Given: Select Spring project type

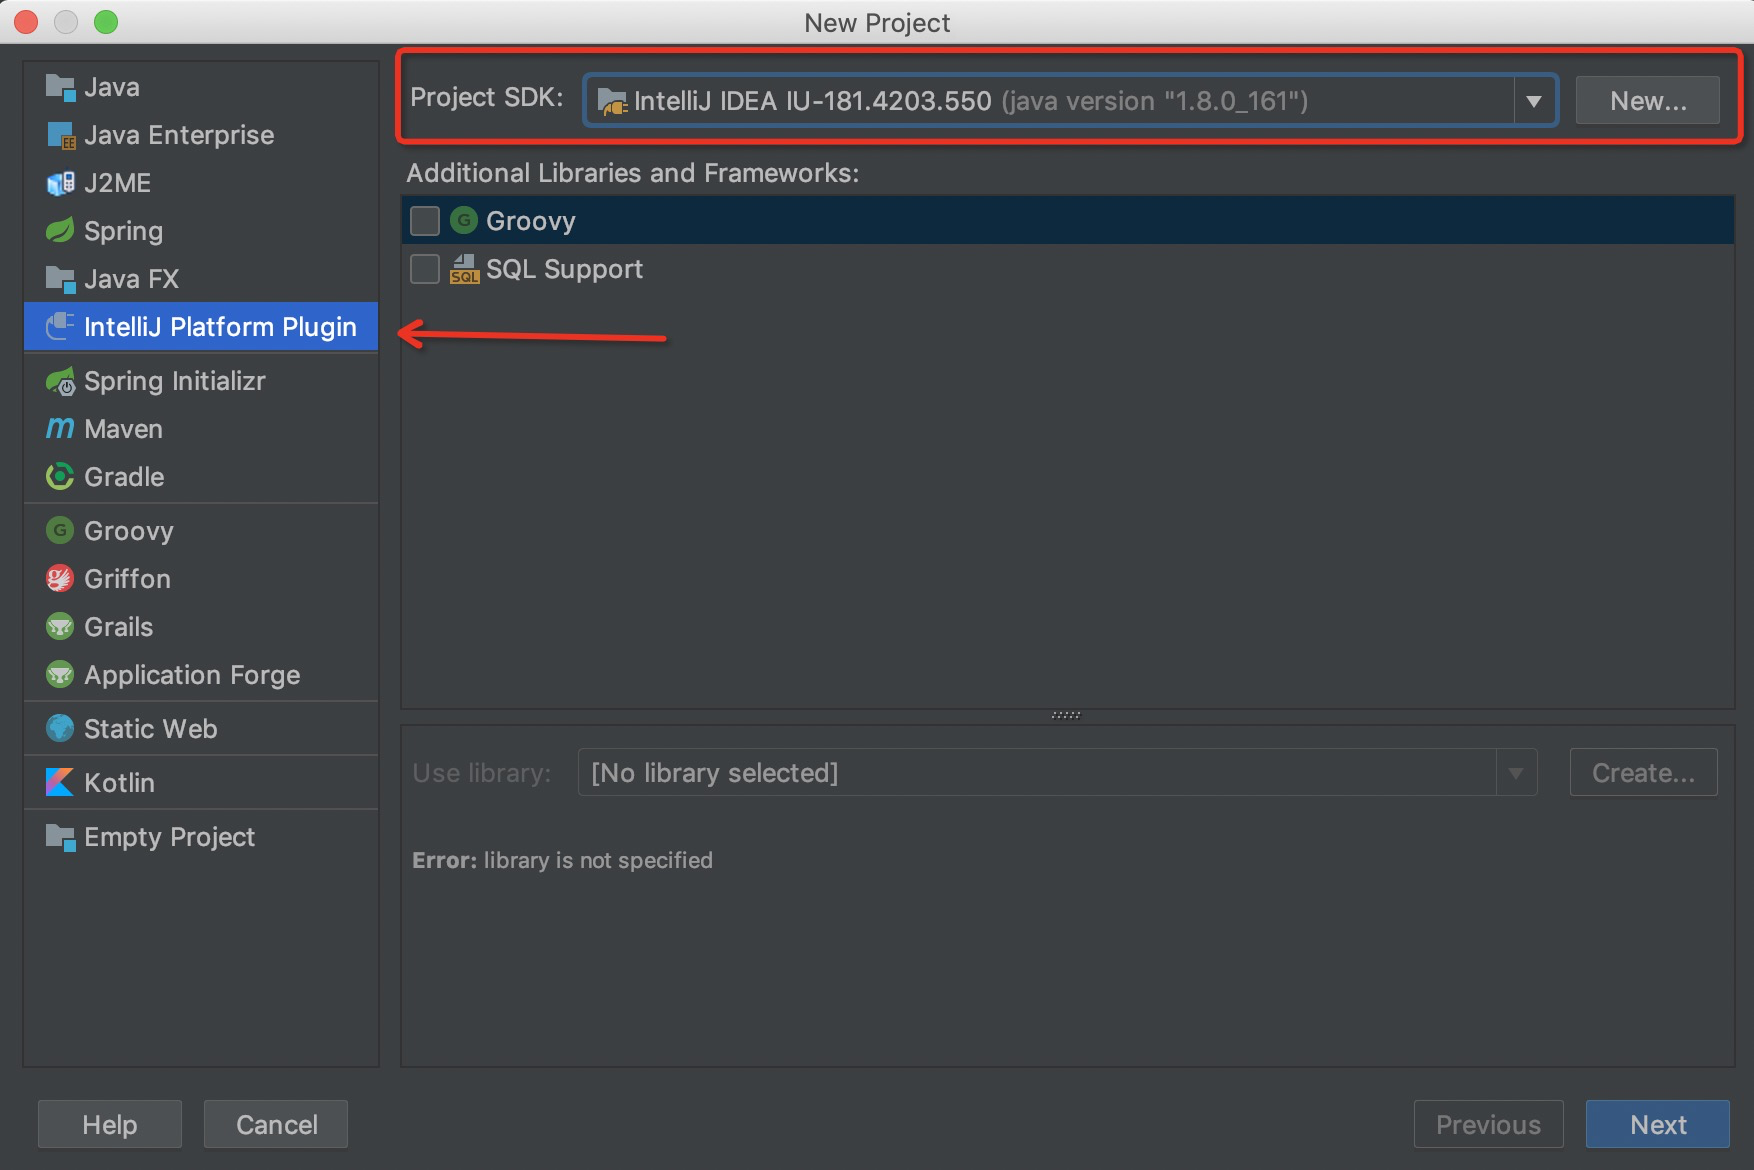Looking at the screenshot, I should (x=201, y=231).
